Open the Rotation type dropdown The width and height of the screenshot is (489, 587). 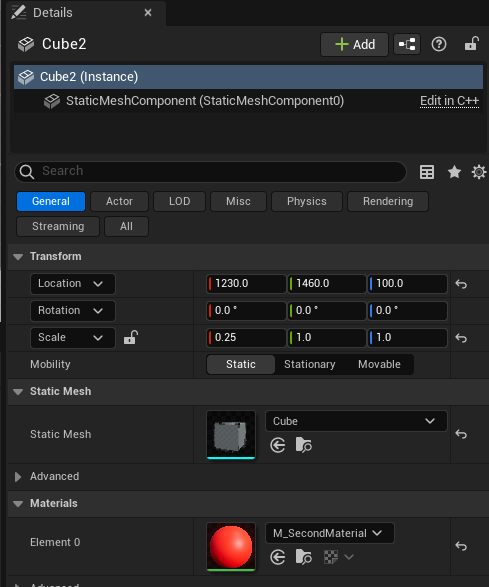click(x=73, y=311)
